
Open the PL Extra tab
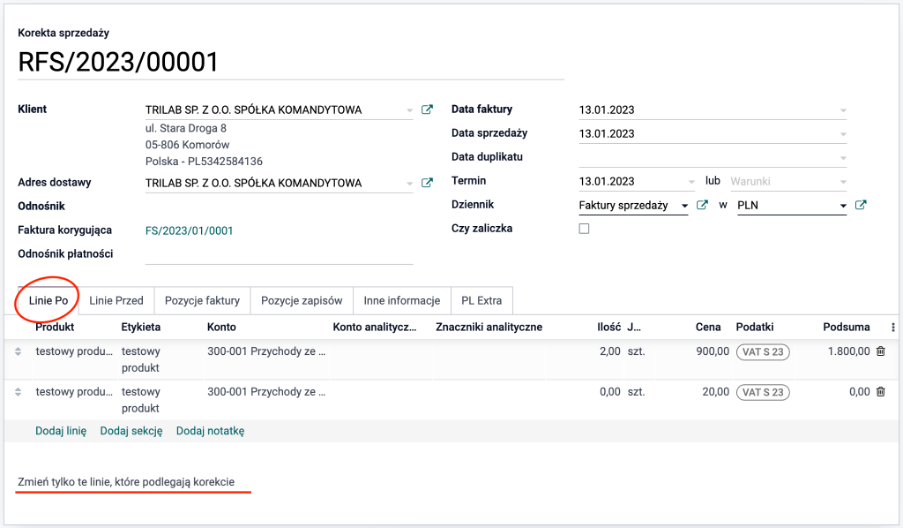481,300
